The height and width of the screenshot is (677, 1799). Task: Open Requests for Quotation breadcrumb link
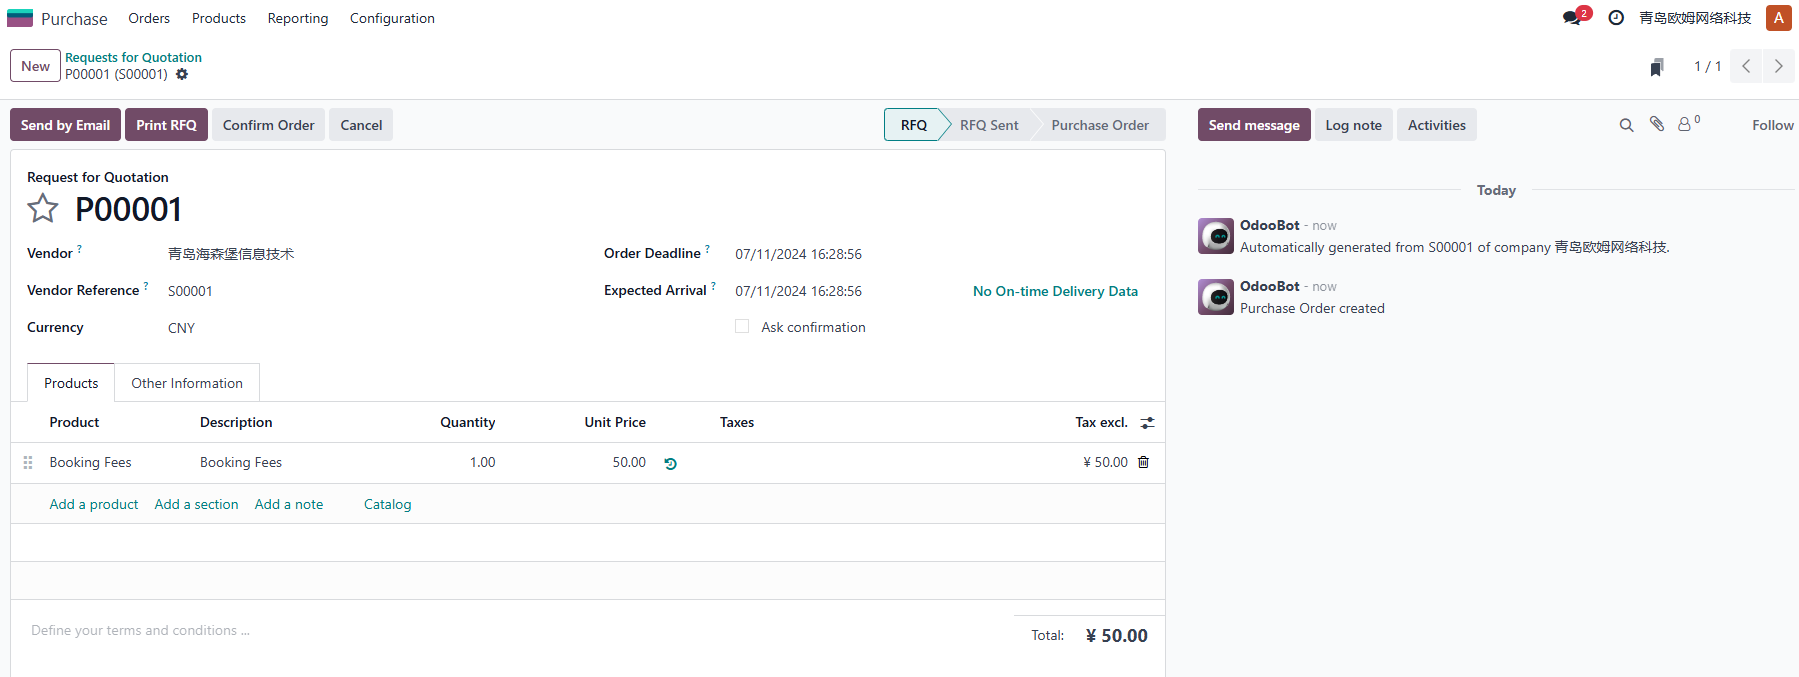pyautogui.click(x=133, y=57)
